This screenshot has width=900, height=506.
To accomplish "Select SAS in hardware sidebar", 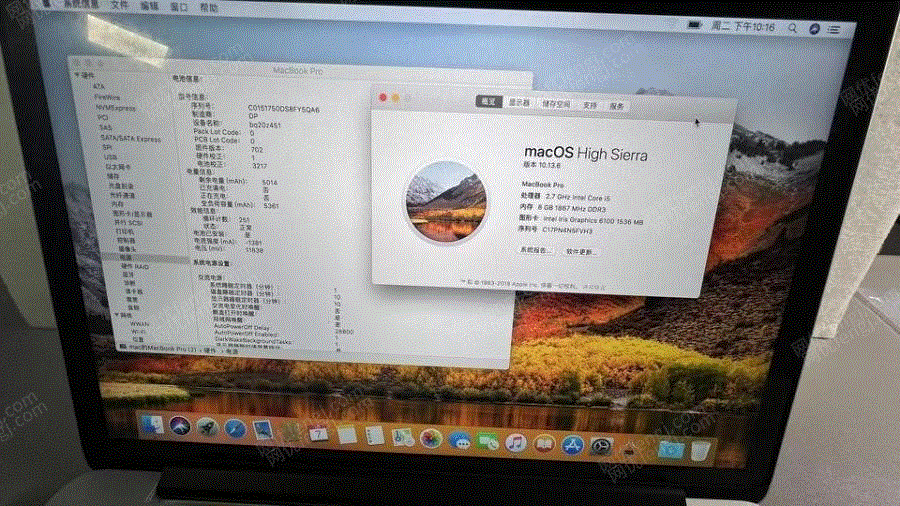I will coord(104,127).
